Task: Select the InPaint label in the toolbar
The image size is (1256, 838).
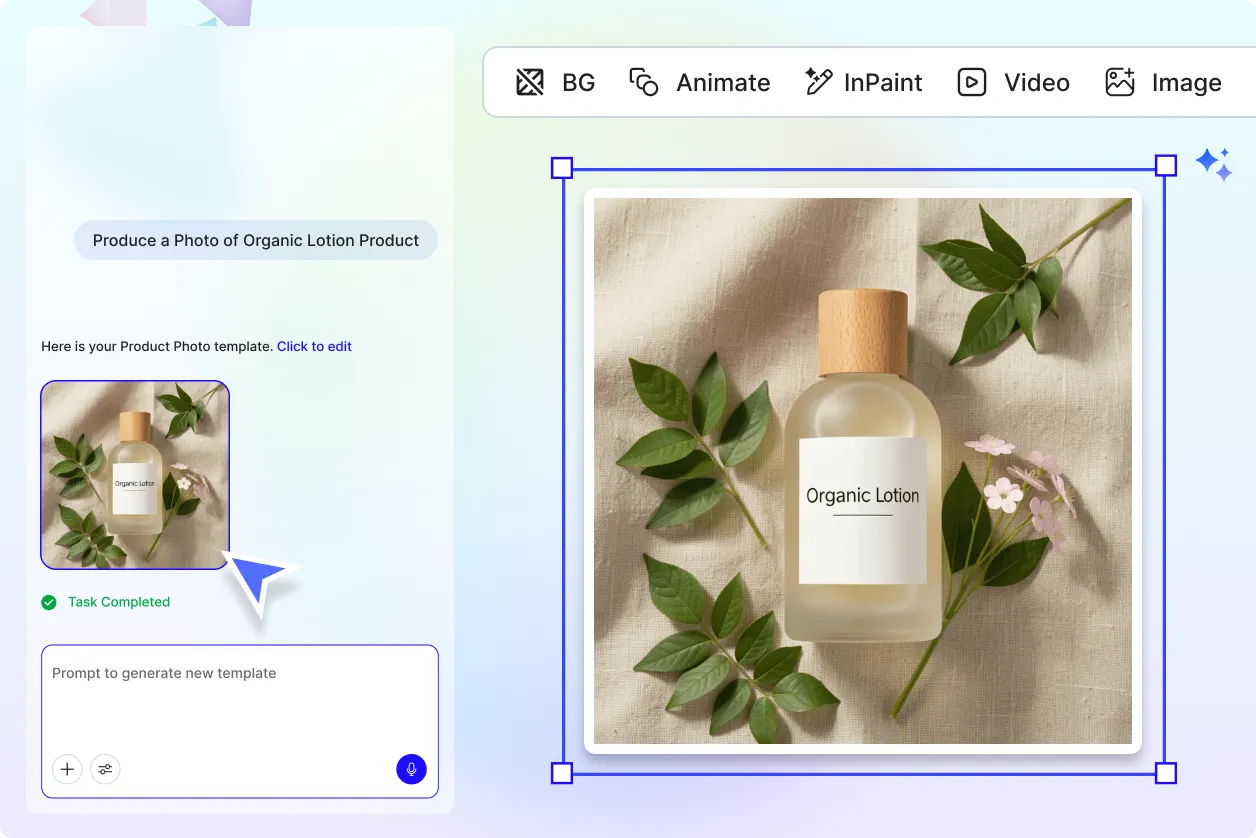Action: tap(883, 82)
